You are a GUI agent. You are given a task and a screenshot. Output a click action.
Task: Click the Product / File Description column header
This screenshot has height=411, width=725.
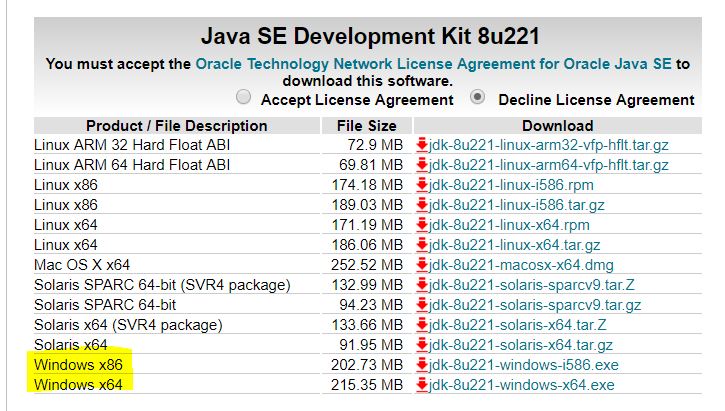tap(177, 126)
